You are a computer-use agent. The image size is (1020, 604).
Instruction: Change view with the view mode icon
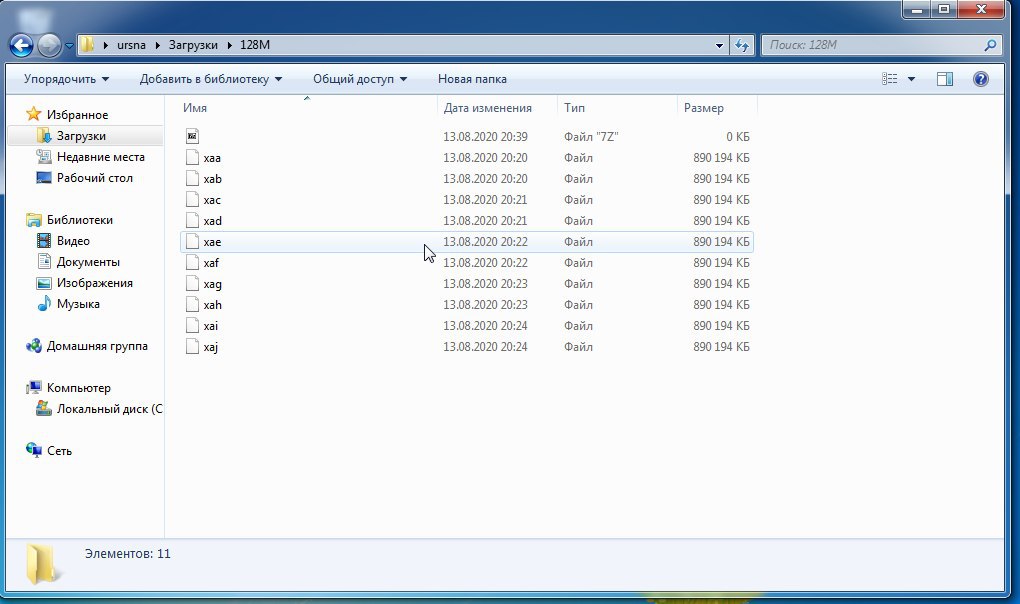(889, 79)
